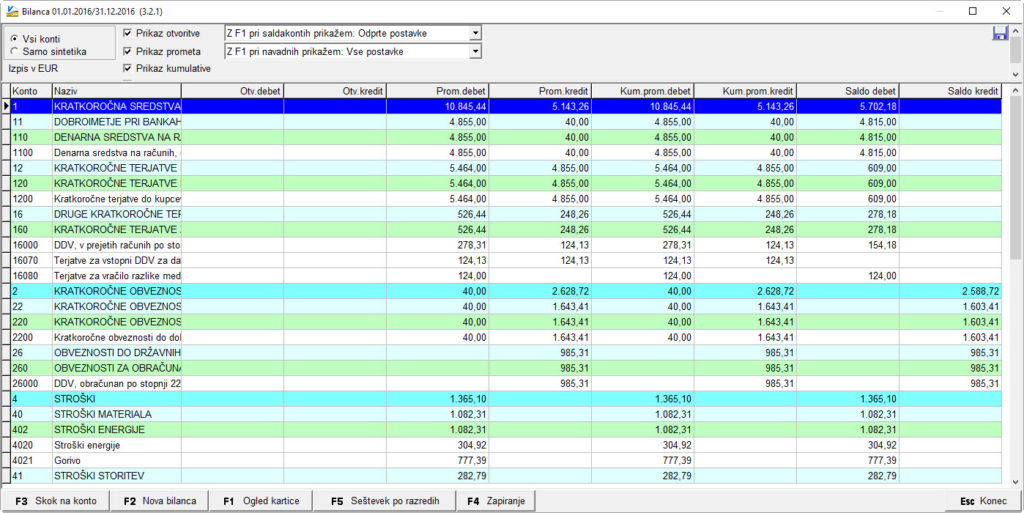Click the Konto column header
The height and width of the screenshot is (513, 1024).
[29, 91]
